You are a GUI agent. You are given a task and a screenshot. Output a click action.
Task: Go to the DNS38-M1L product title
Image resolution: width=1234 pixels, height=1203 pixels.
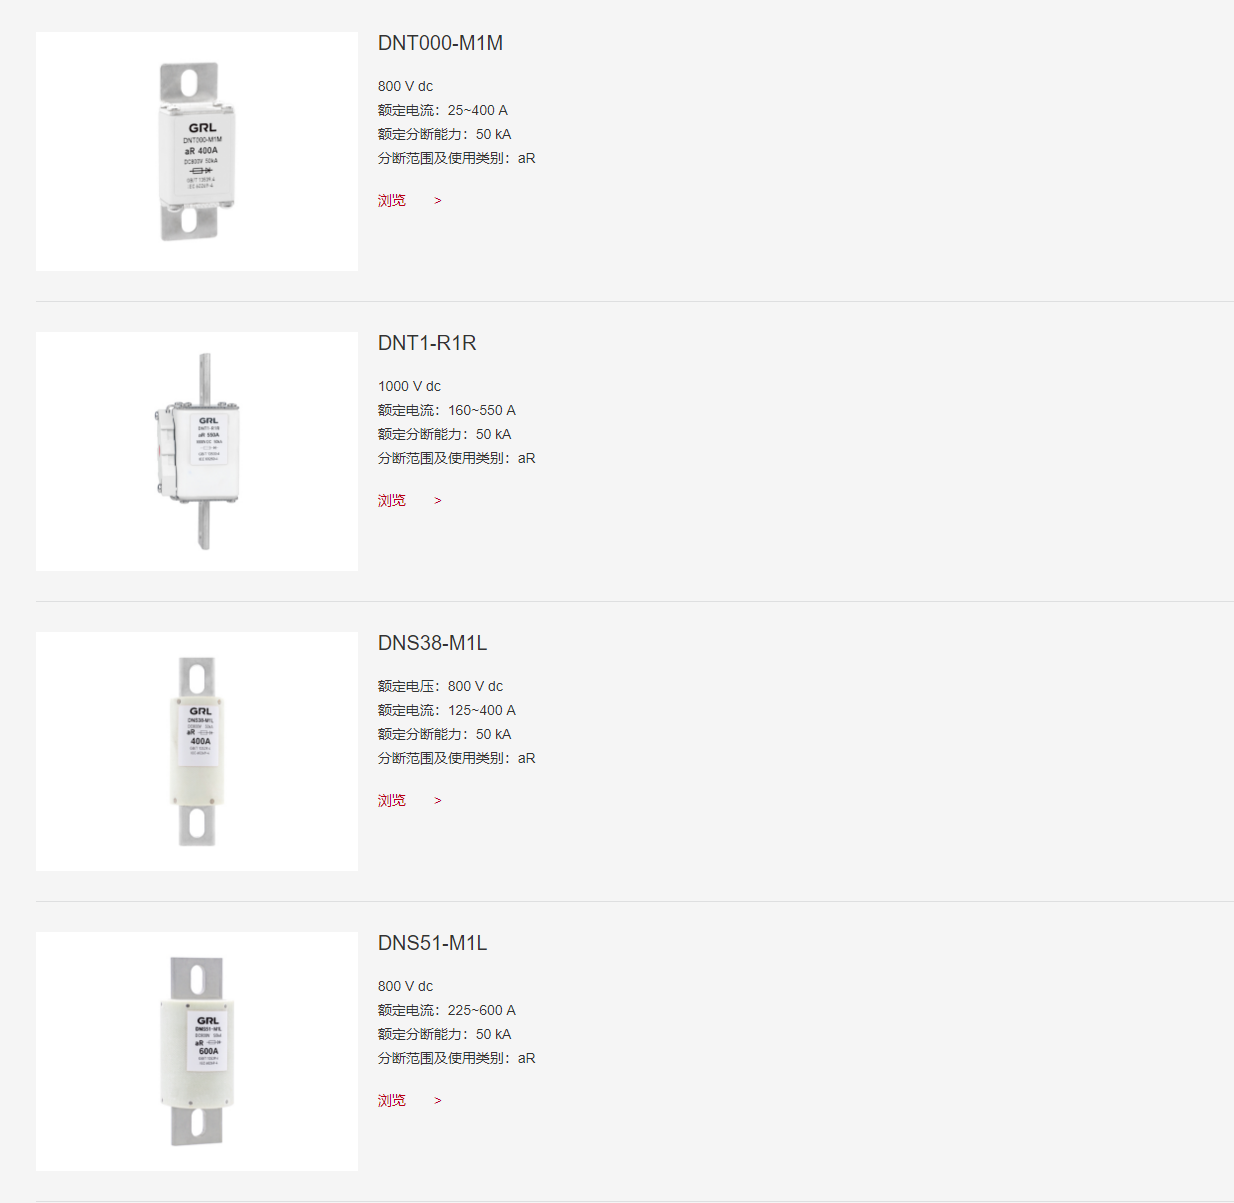pyautogui.click(x=432, y=643)
